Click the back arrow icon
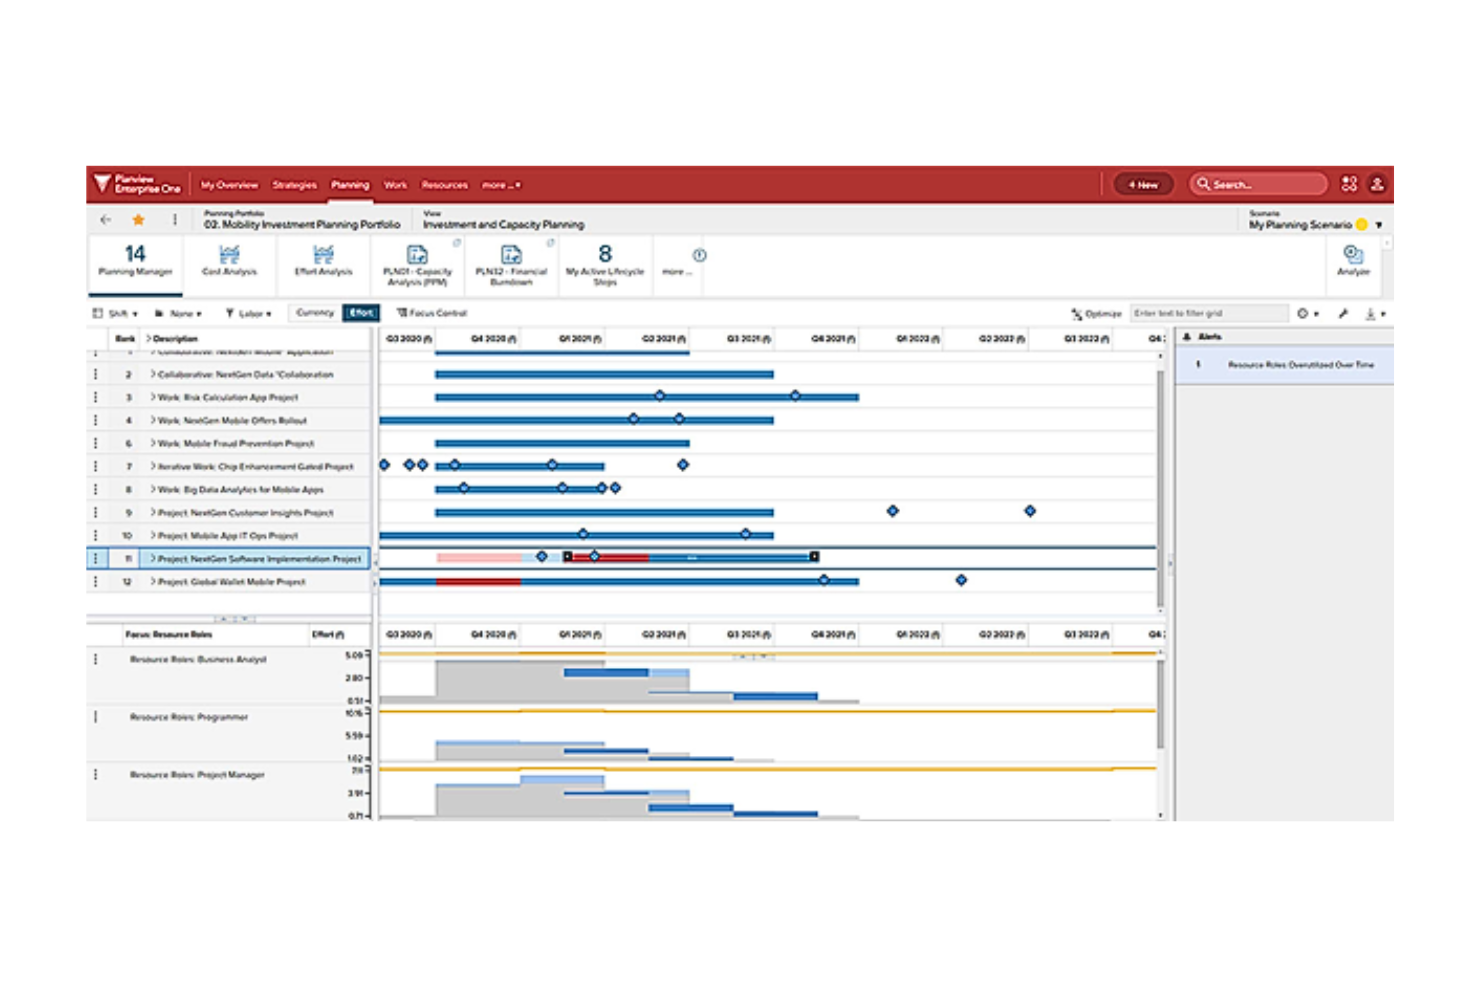 [106, 220]
